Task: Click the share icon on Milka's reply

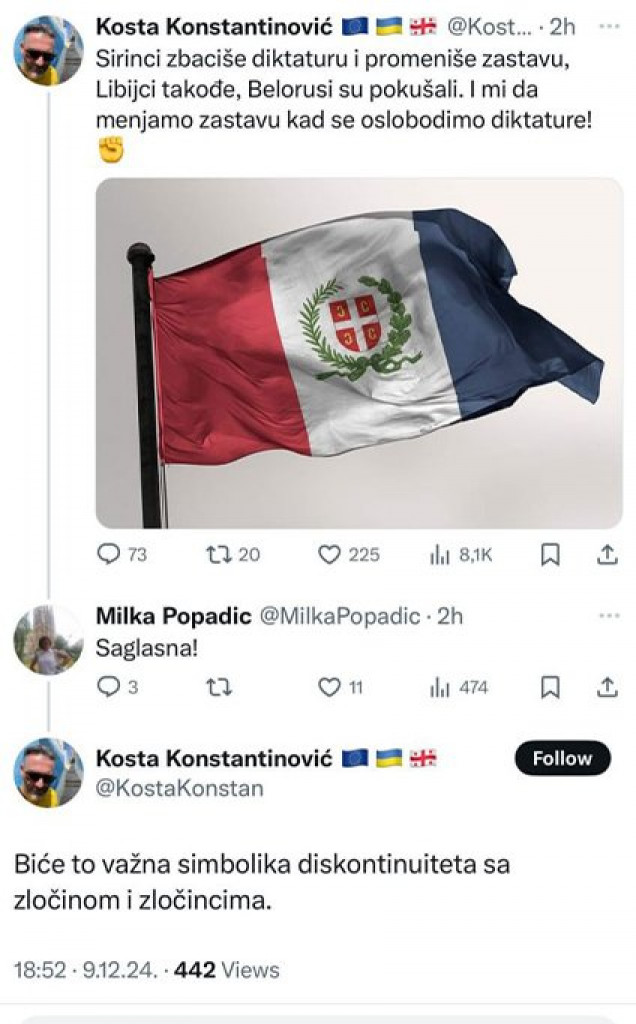Action: pos(605,684)
